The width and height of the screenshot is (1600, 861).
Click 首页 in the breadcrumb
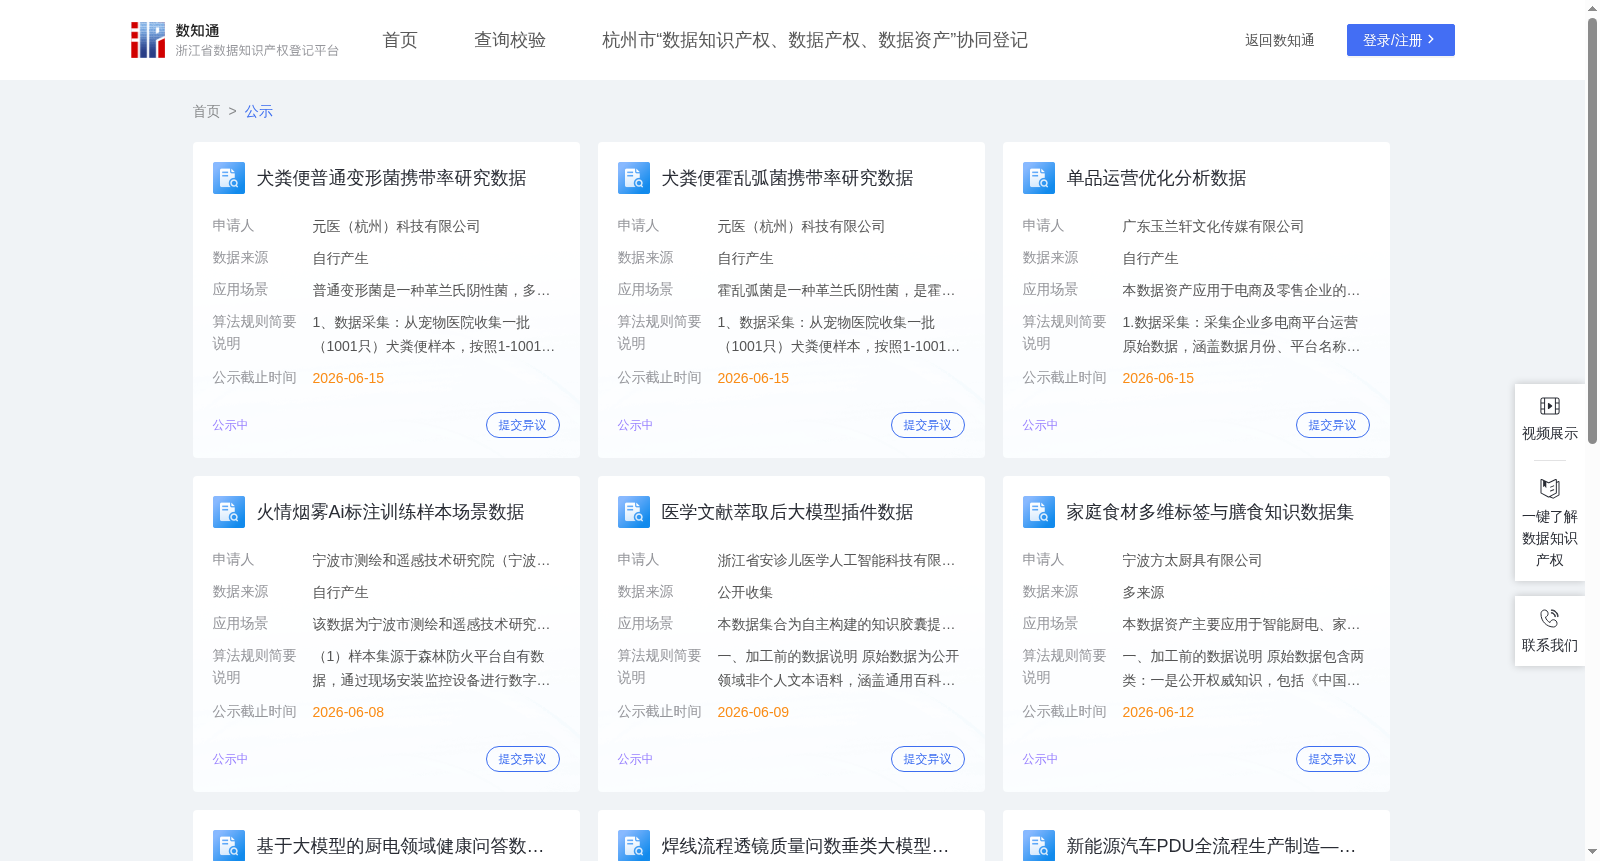point(206,111)
